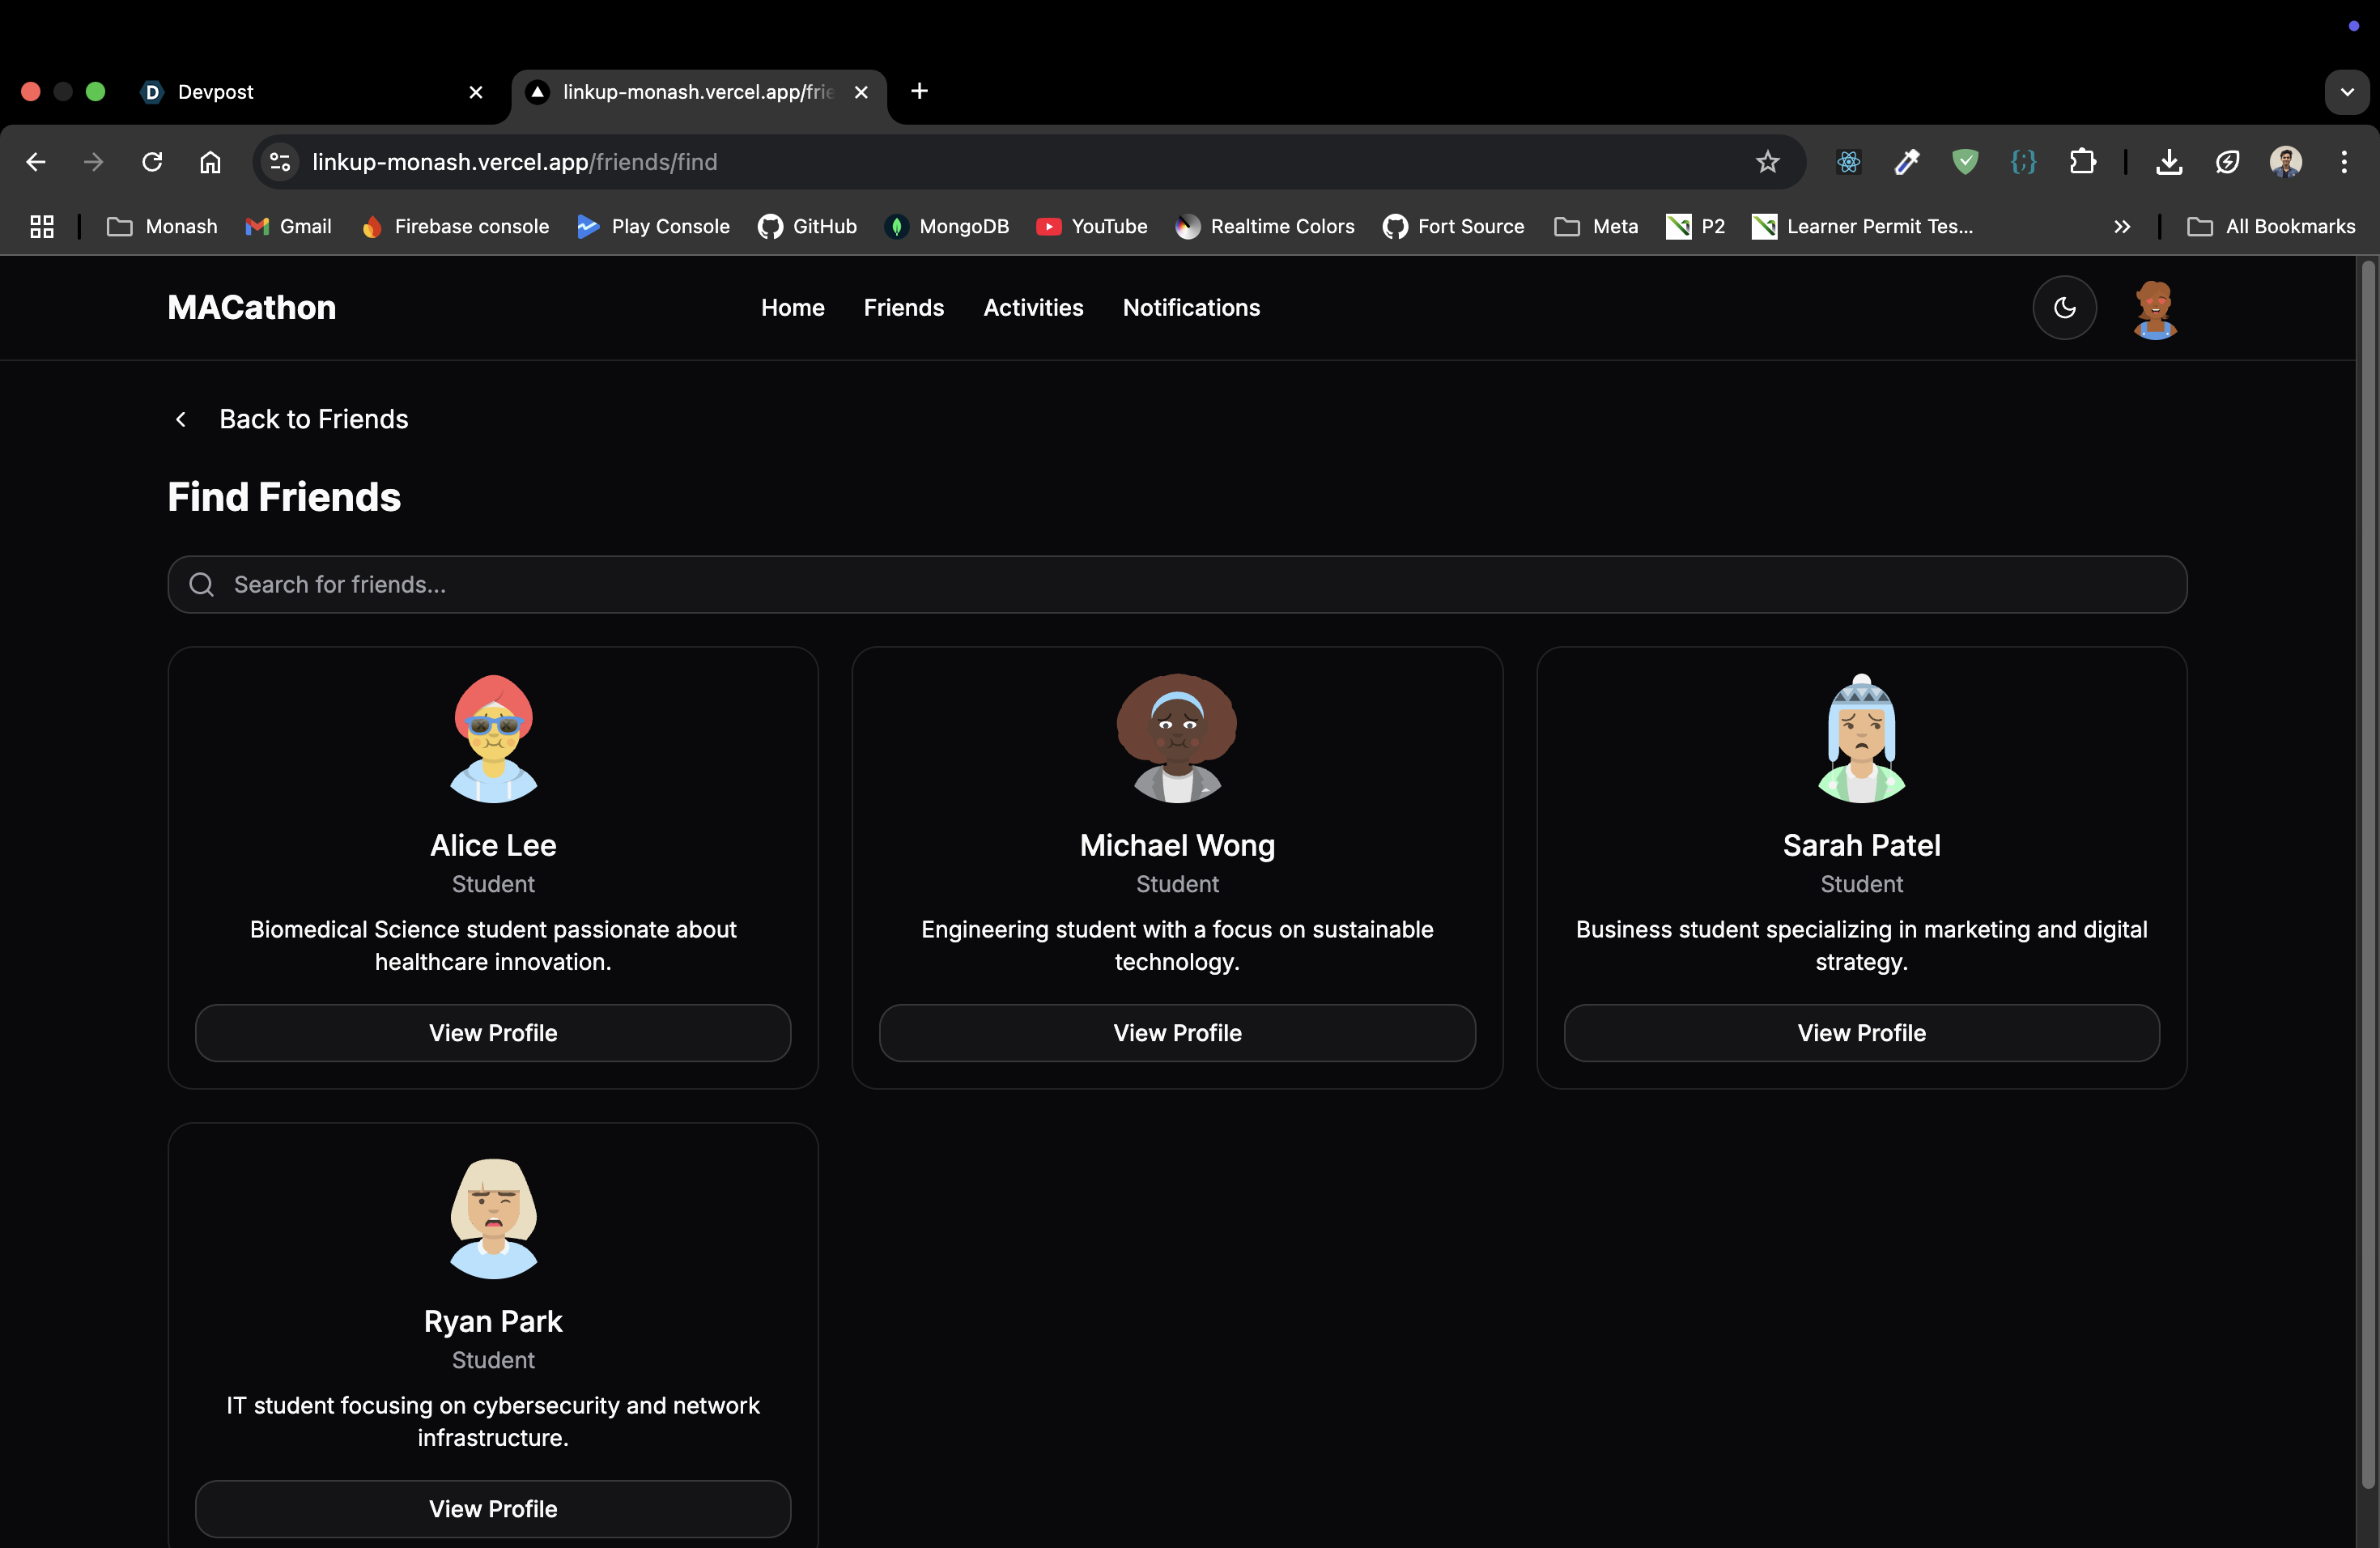
Task: Click the Search for friends field
Action: click(1177, 585)
